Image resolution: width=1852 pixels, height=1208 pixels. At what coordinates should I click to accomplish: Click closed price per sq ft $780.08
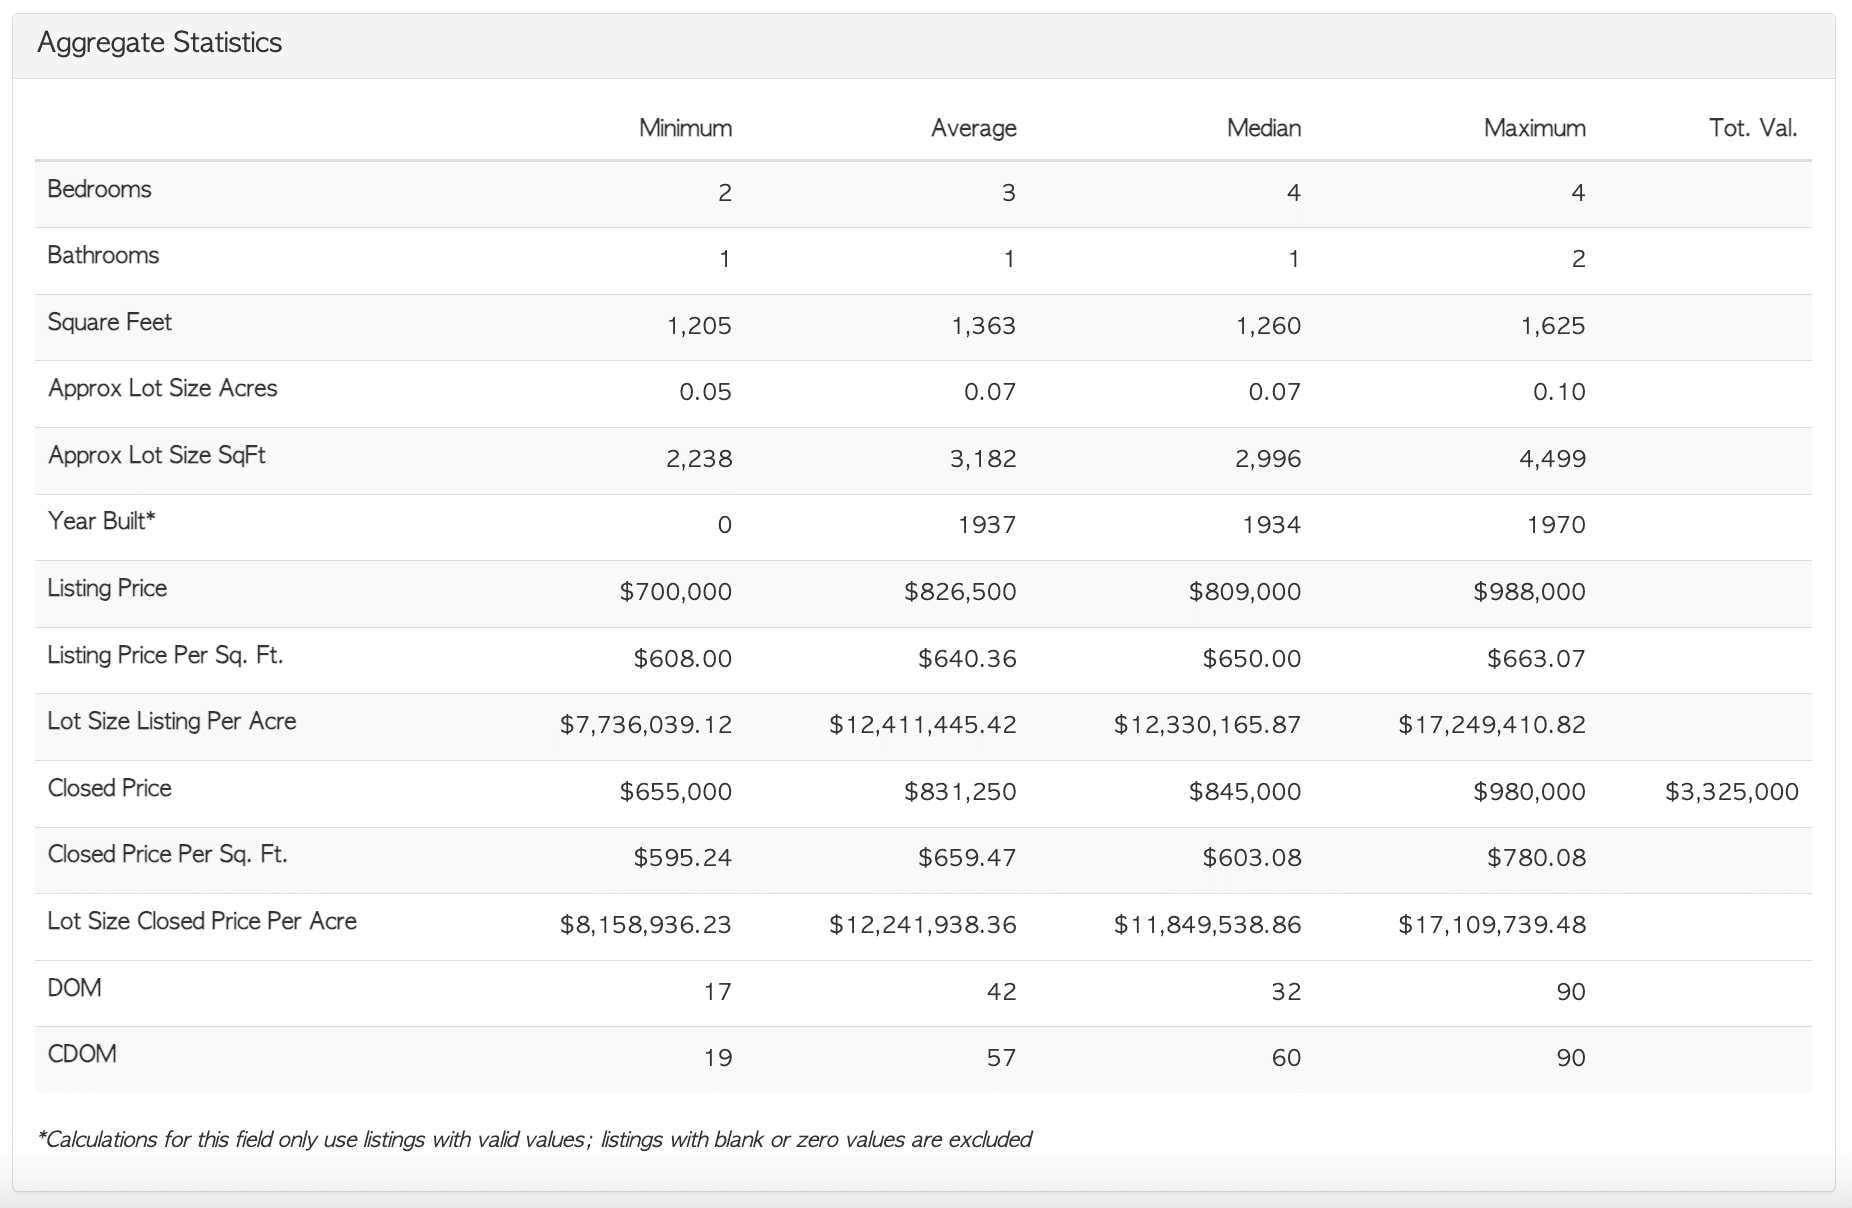pyautogui.click(x=1537, y=858)
